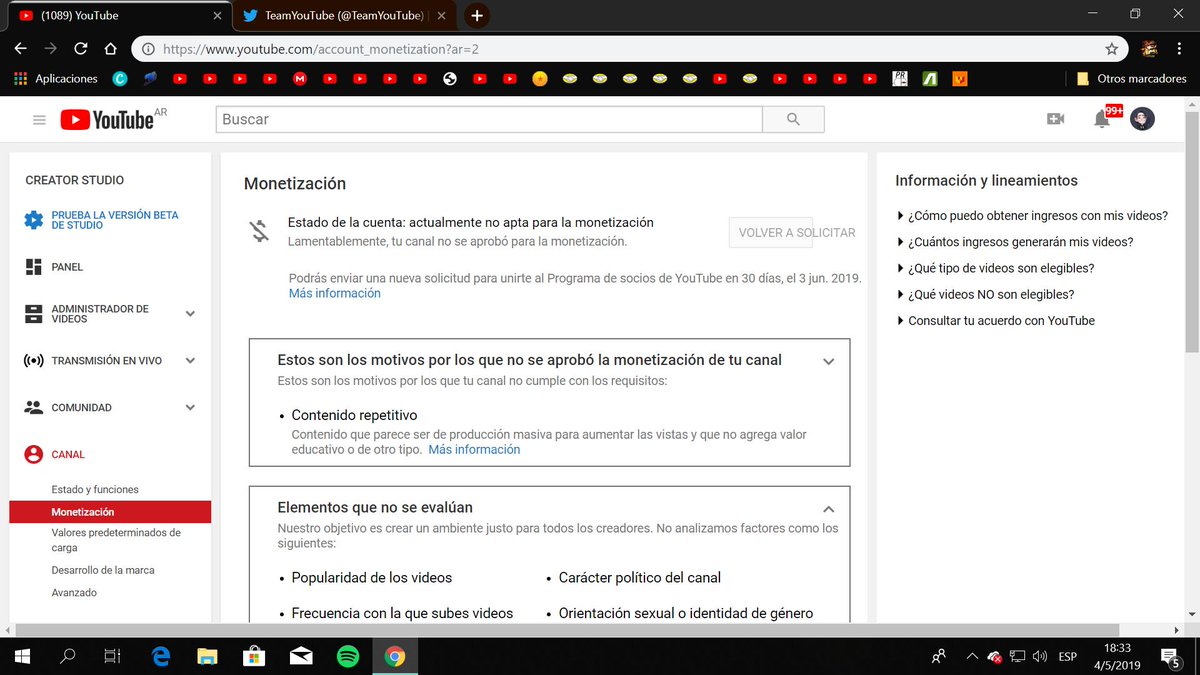Open the account avatar menu
This screenshot has width=1200, height=675.
[1142, 119]
